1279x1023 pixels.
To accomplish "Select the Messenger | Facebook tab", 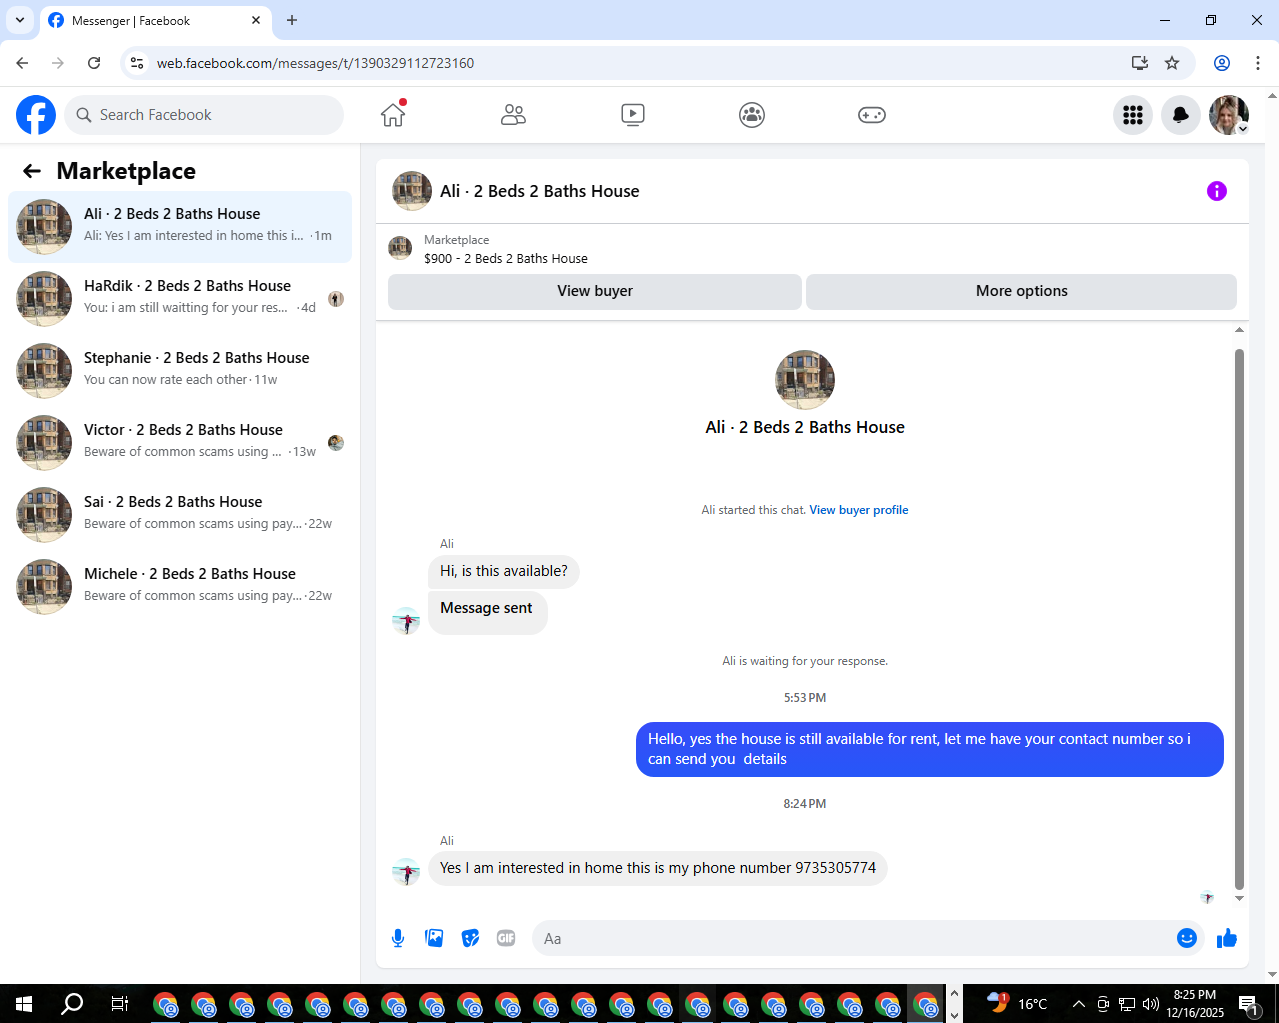I will pyautogui.click(x=155, y=20).
